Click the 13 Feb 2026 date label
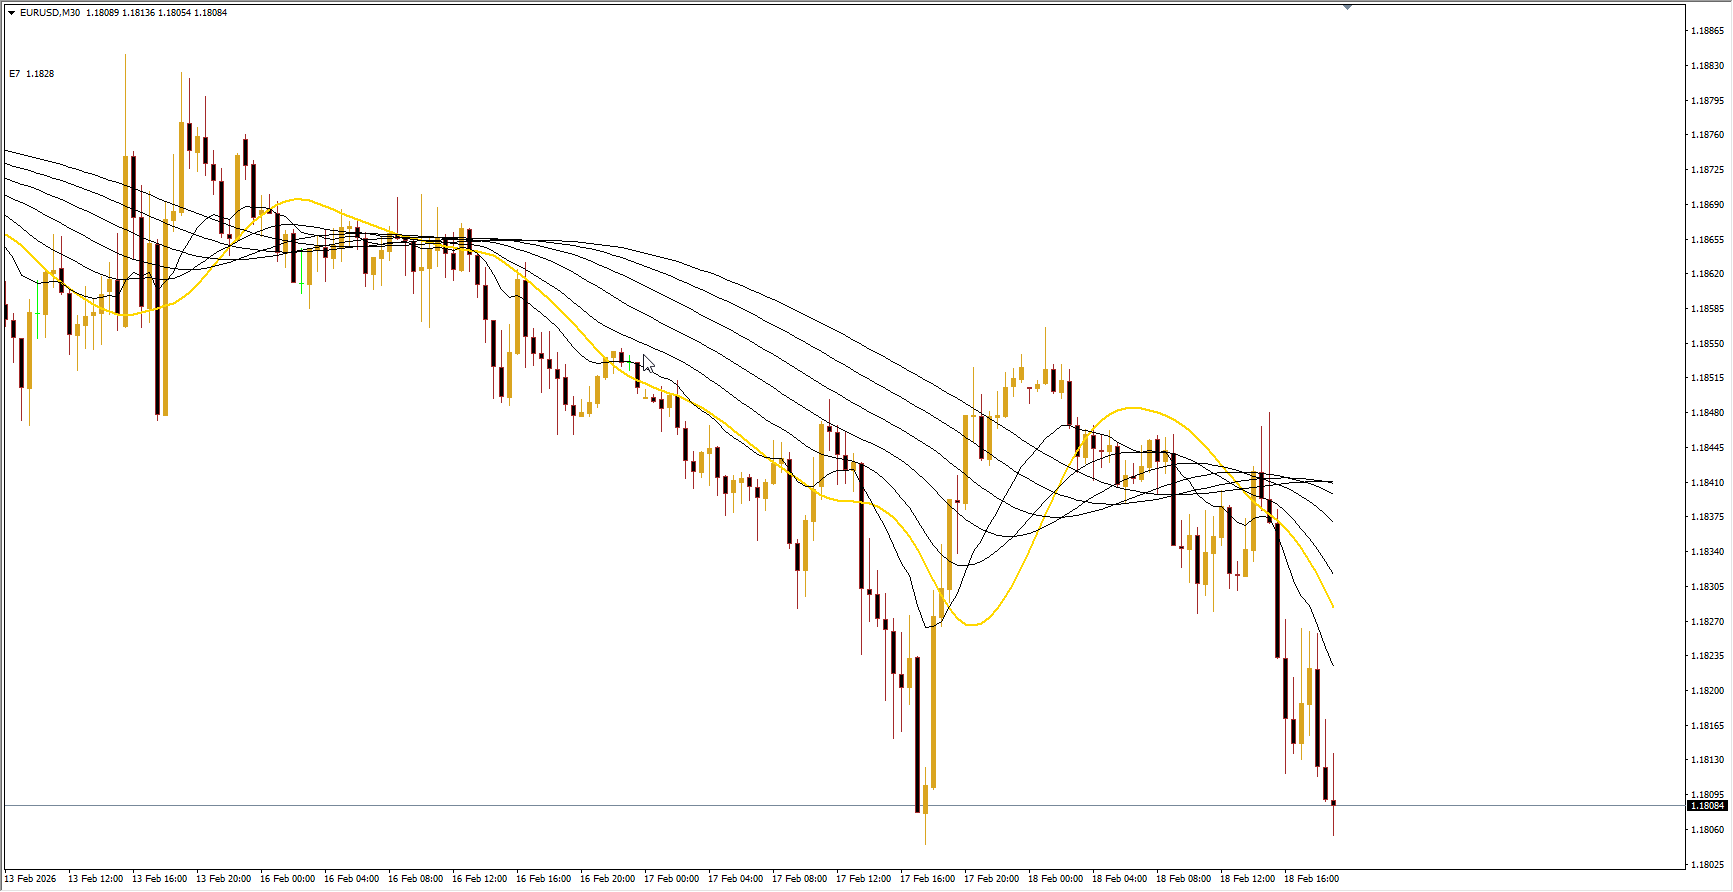 coord(31,879)
